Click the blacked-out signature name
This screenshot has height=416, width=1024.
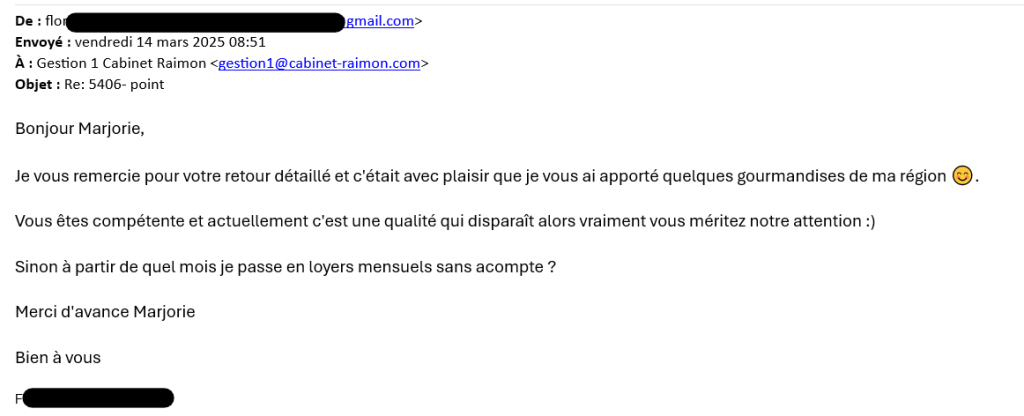point(98,398)
